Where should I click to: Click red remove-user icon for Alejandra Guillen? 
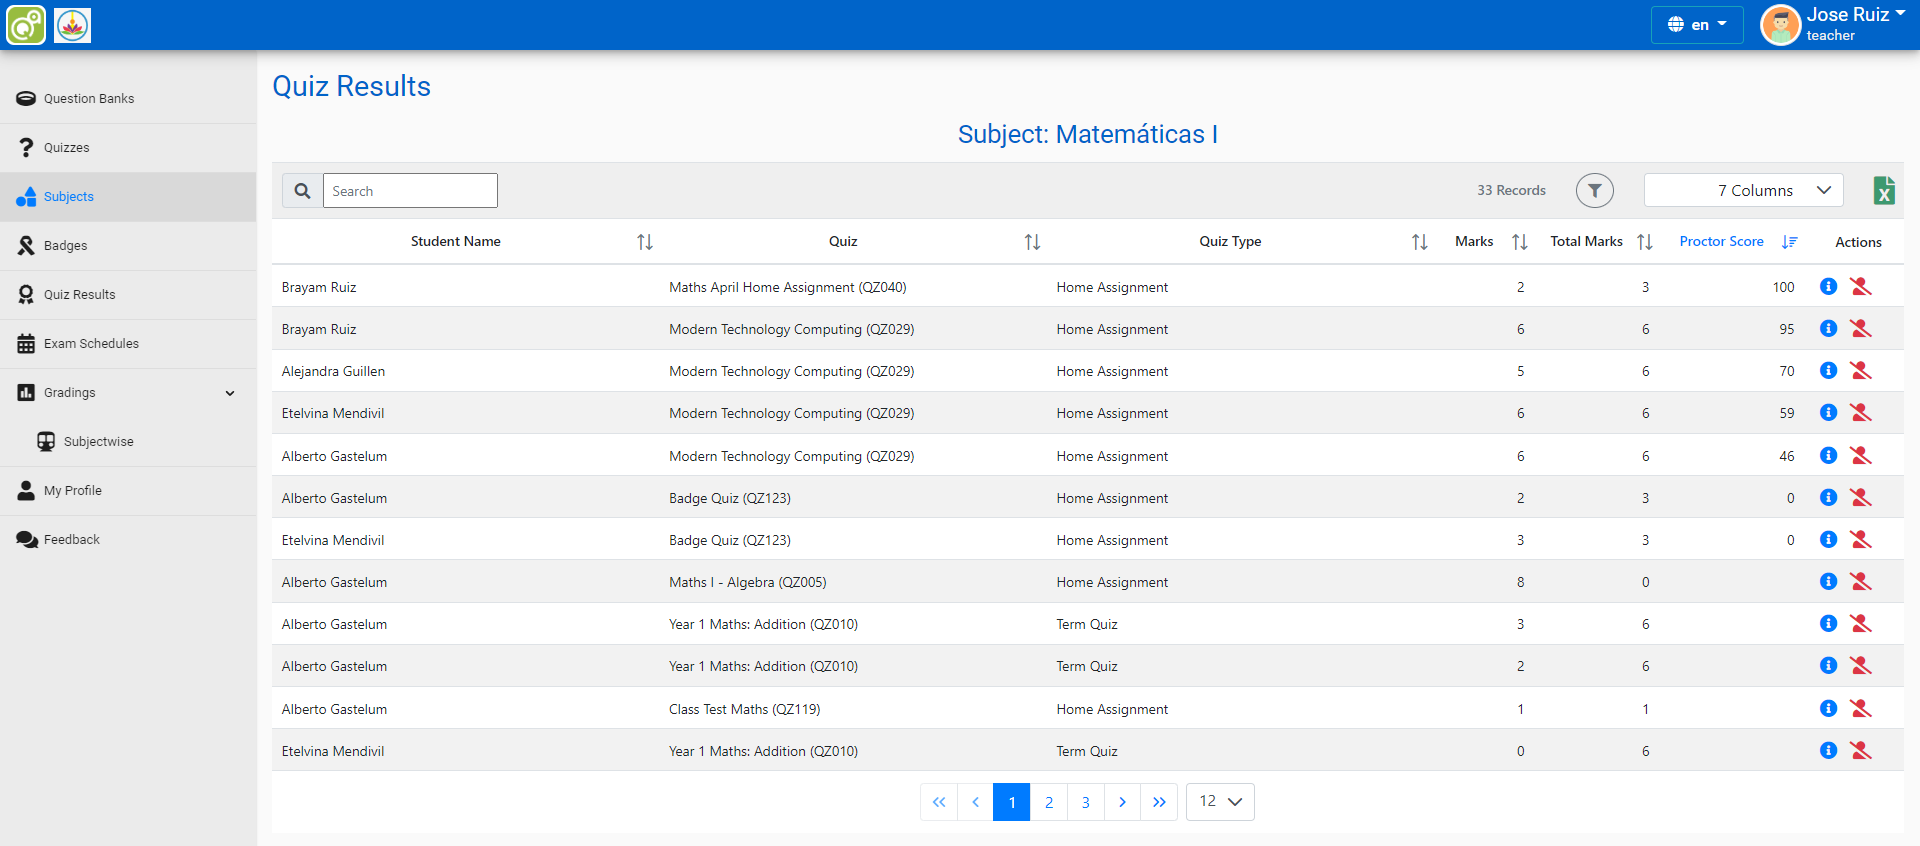tap(1860, 371)
